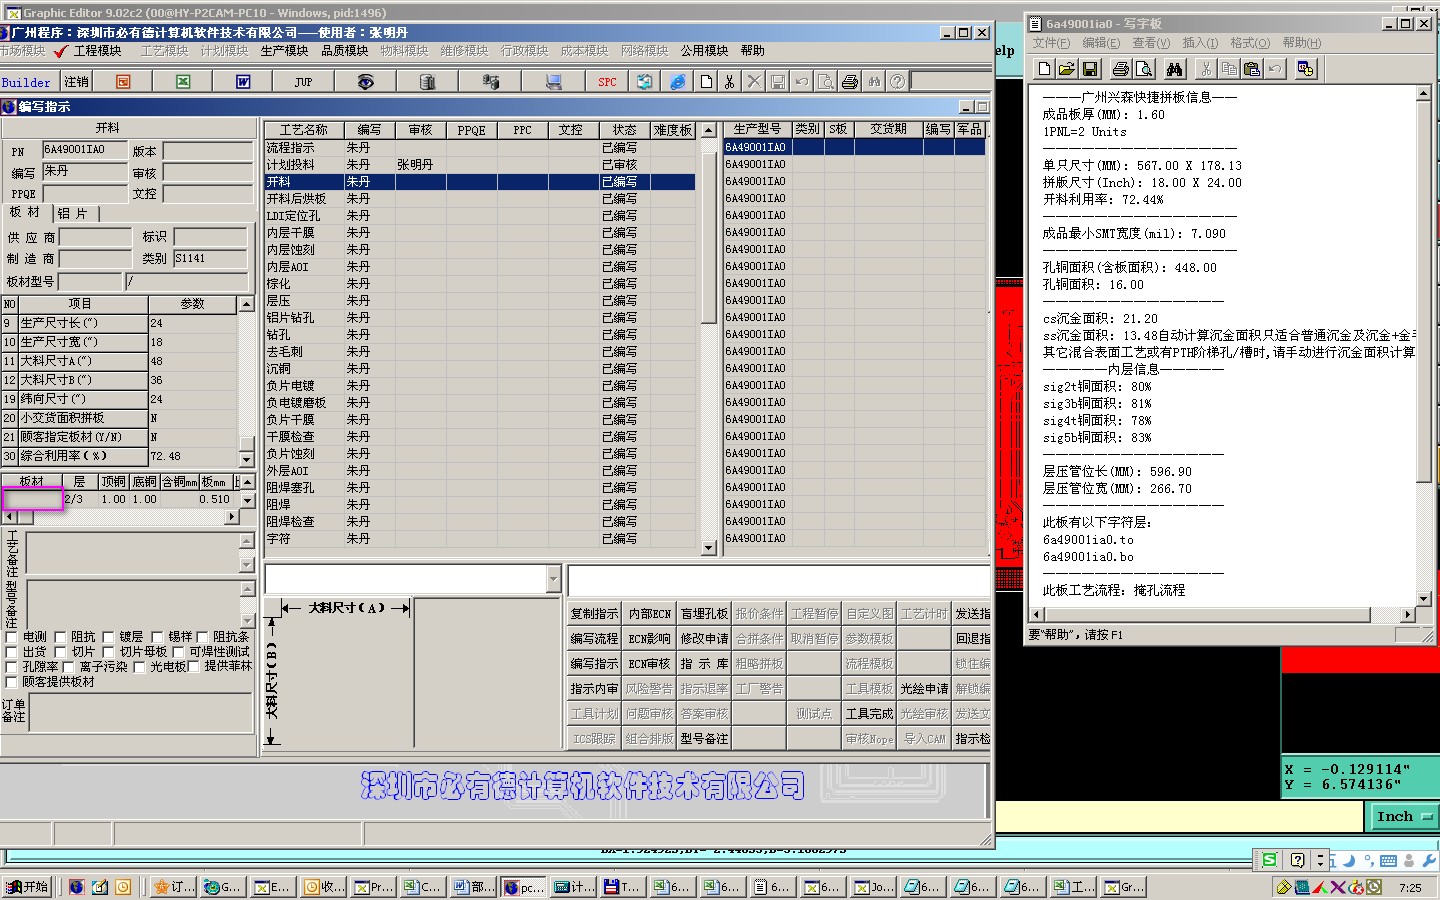The height and width of the screenshot is (900, 1440).
Task: Click the scissors cut icon in main toolbar
Action: 730,82
